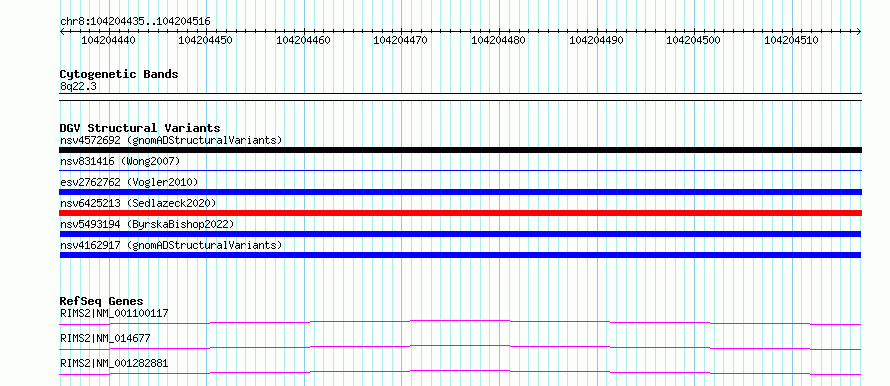Open transcript RIMS2|NM_001100117 label

pyautogui.click(x=114, y=313)
